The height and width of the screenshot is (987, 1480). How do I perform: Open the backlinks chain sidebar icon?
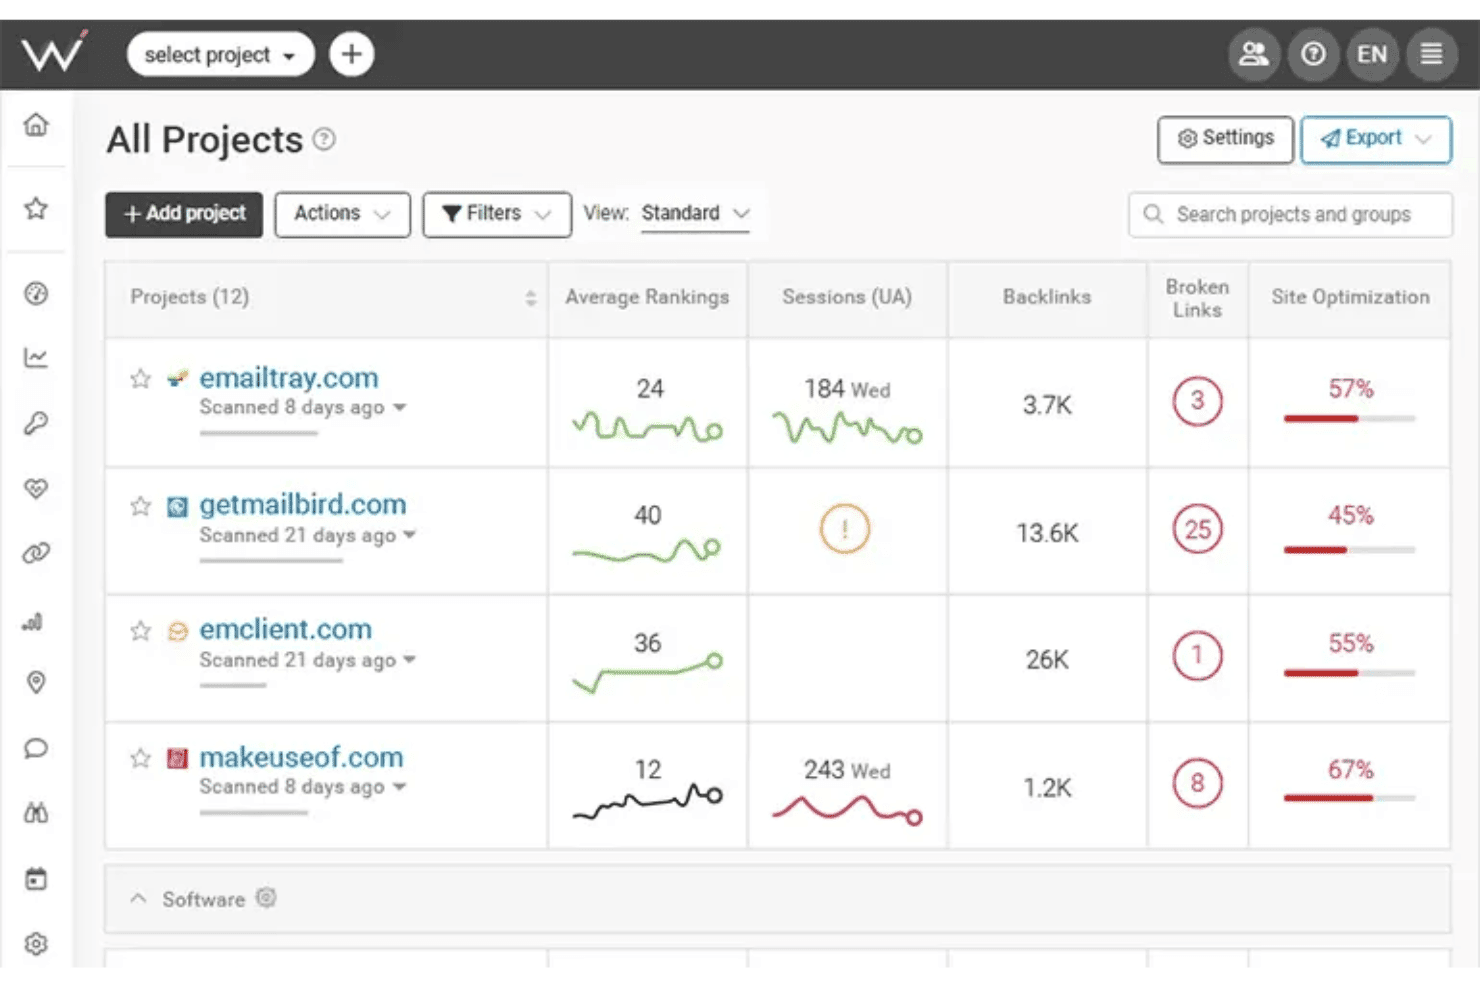pos(36,553)
